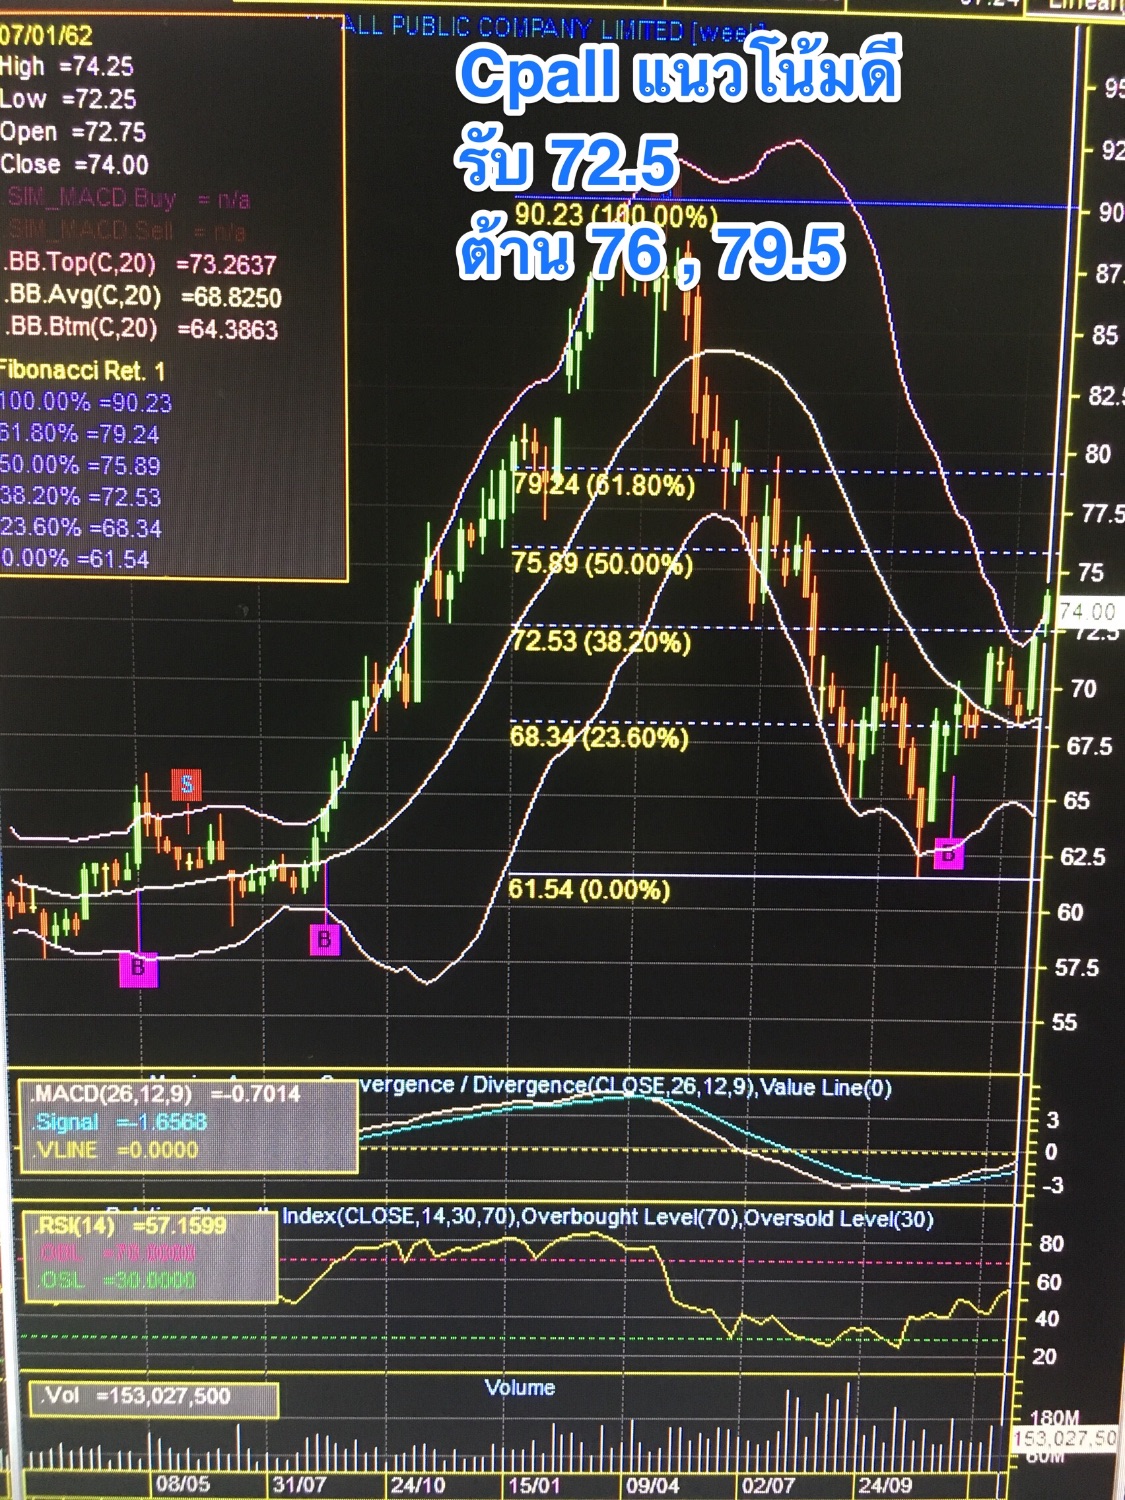Select the 72.53 (38.20%) Fibonacci level label
1125x1500 pixels.
(x=601, y=640)
